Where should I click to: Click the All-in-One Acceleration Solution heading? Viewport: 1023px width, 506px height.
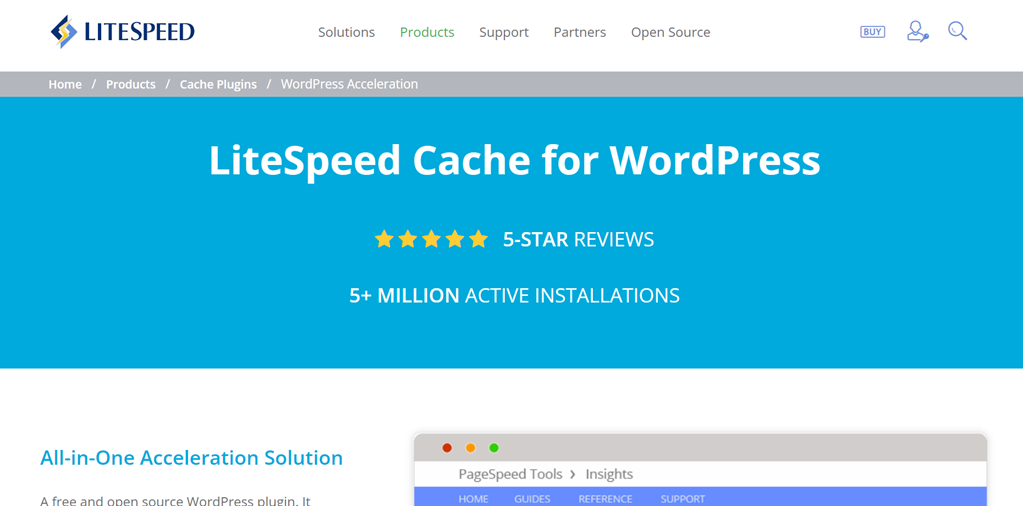(191, 458)
